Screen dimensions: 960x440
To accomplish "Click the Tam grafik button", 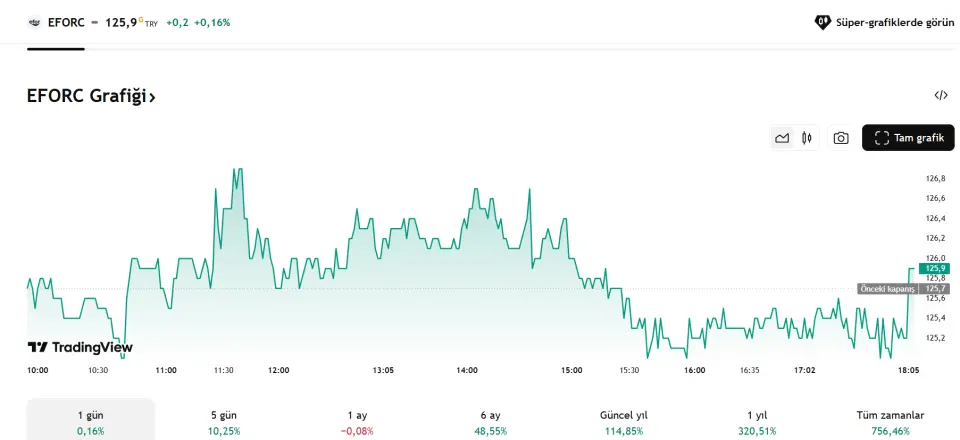I will tap(908, 138).
